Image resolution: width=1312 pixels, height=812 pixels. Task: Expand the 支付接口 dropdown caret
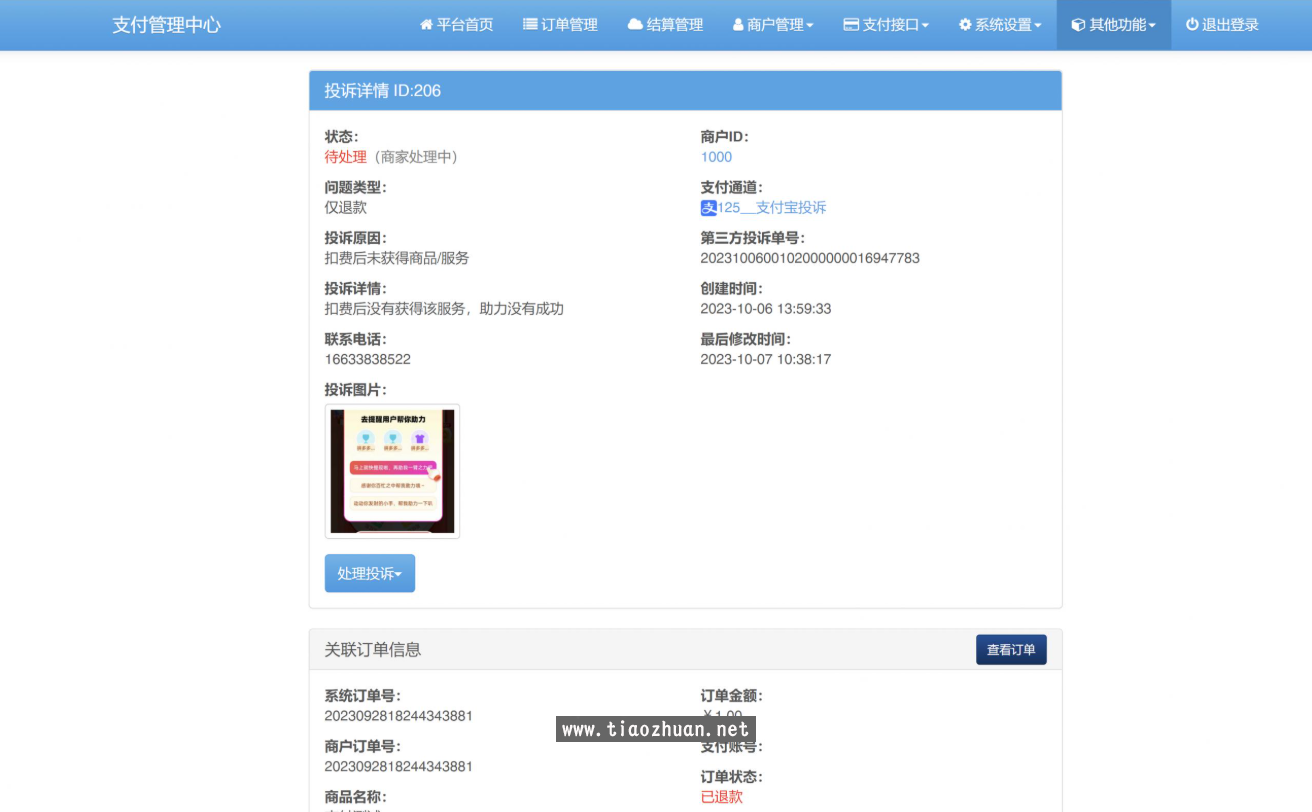[x=925, y=26]
